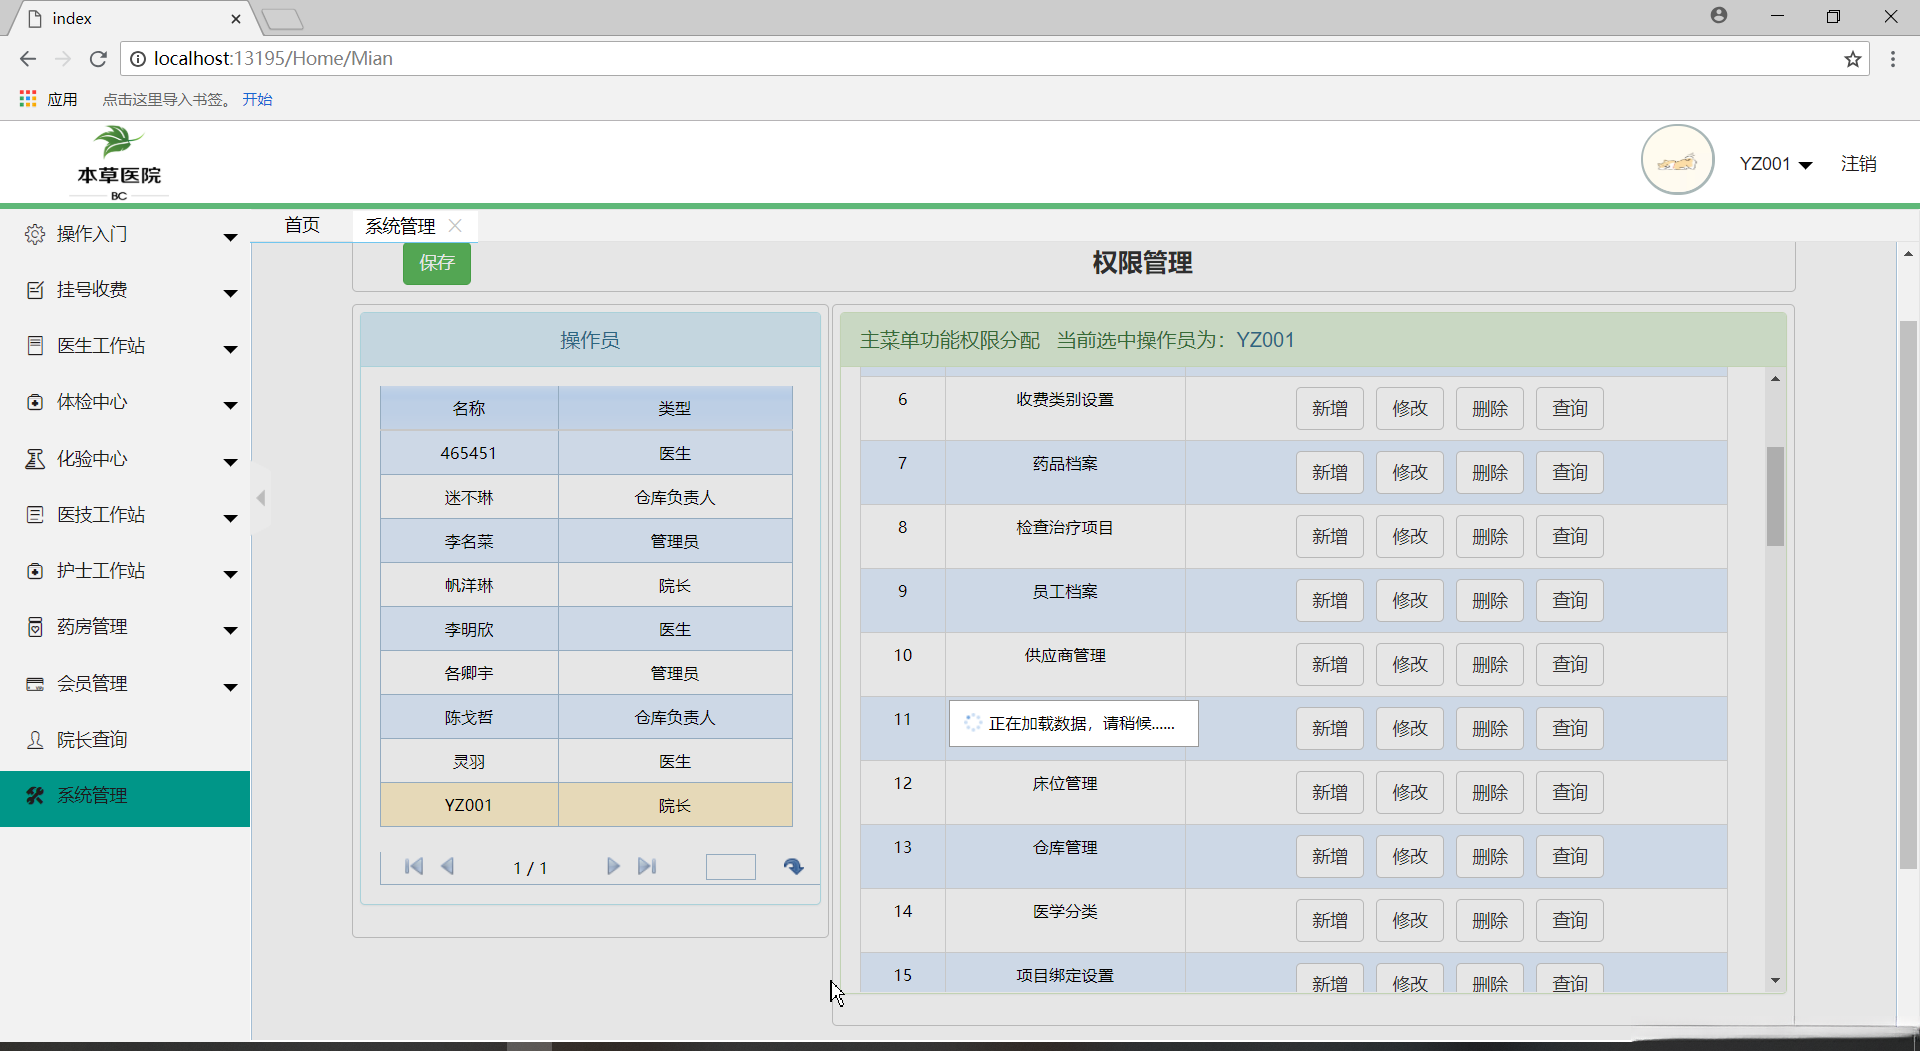The width and height of the screenshot is (1920, 1051).
Task: Click the permission list scroll-down arrow
Action: 1776,981
